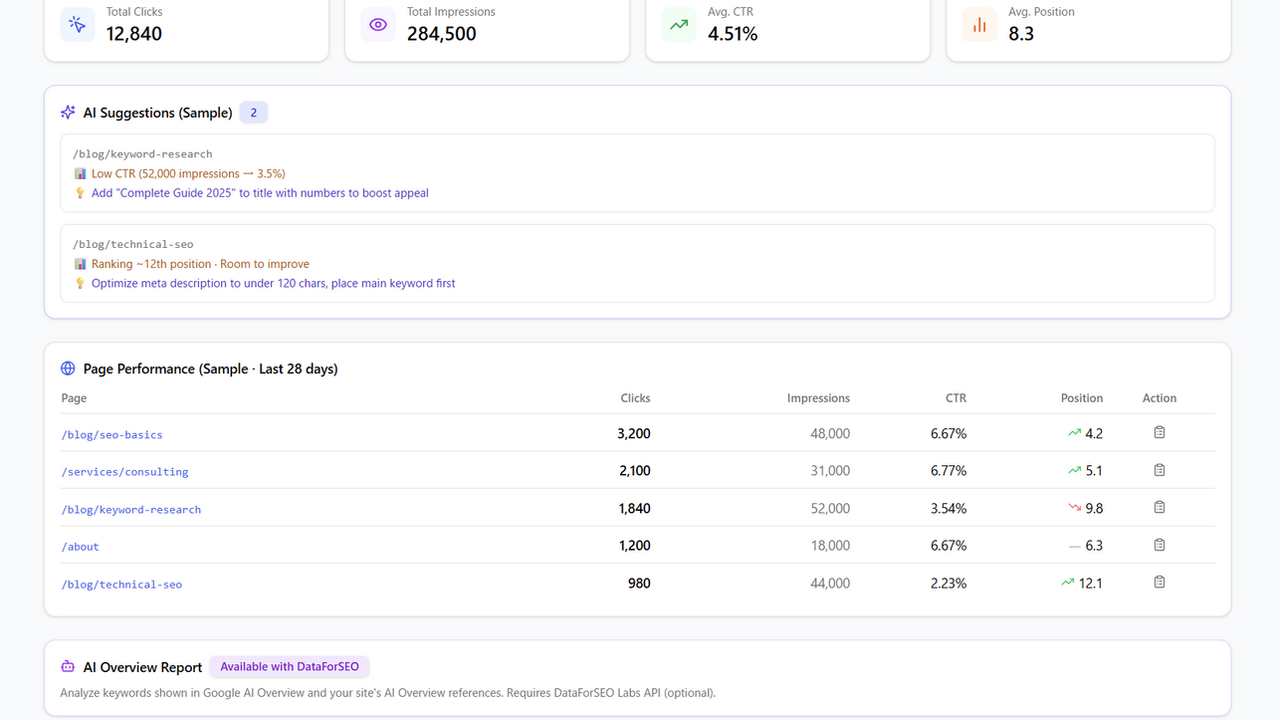1280x720 pixels.
Task: Click upward trend icon next to 4.2
Action: [x=1074, y=433]
